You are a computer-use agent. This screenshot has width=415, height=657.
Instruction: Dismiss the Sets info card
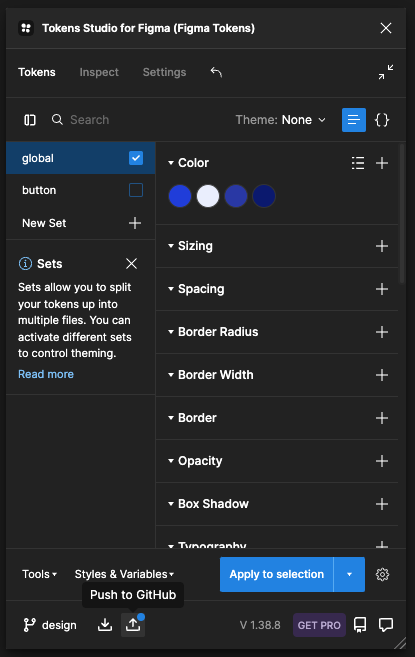[131, 264]
